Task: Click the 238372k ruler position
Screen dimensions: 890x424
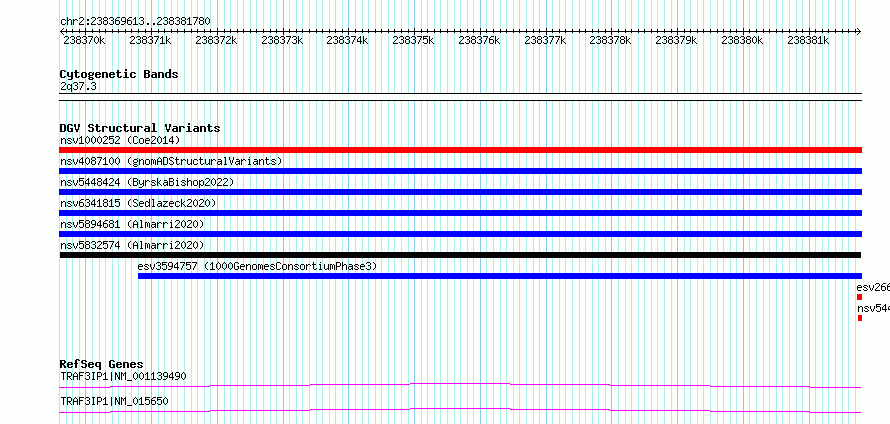Action: [216, 40]
